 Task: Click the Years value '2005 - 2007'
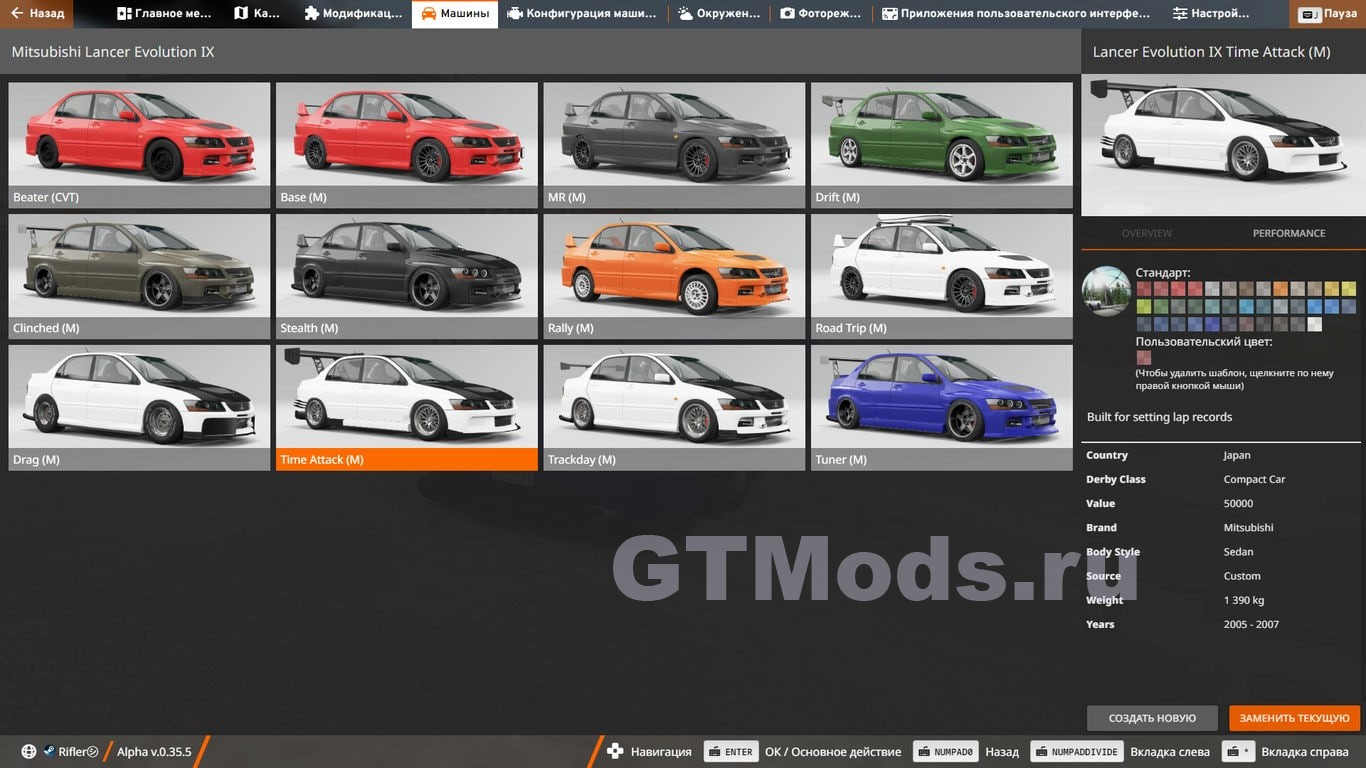1251,624
